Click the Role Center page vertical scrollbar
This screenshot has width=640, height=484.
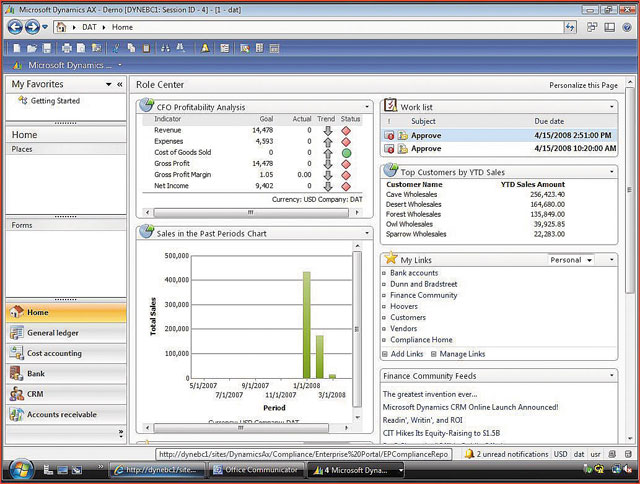[x=630, y=190]
